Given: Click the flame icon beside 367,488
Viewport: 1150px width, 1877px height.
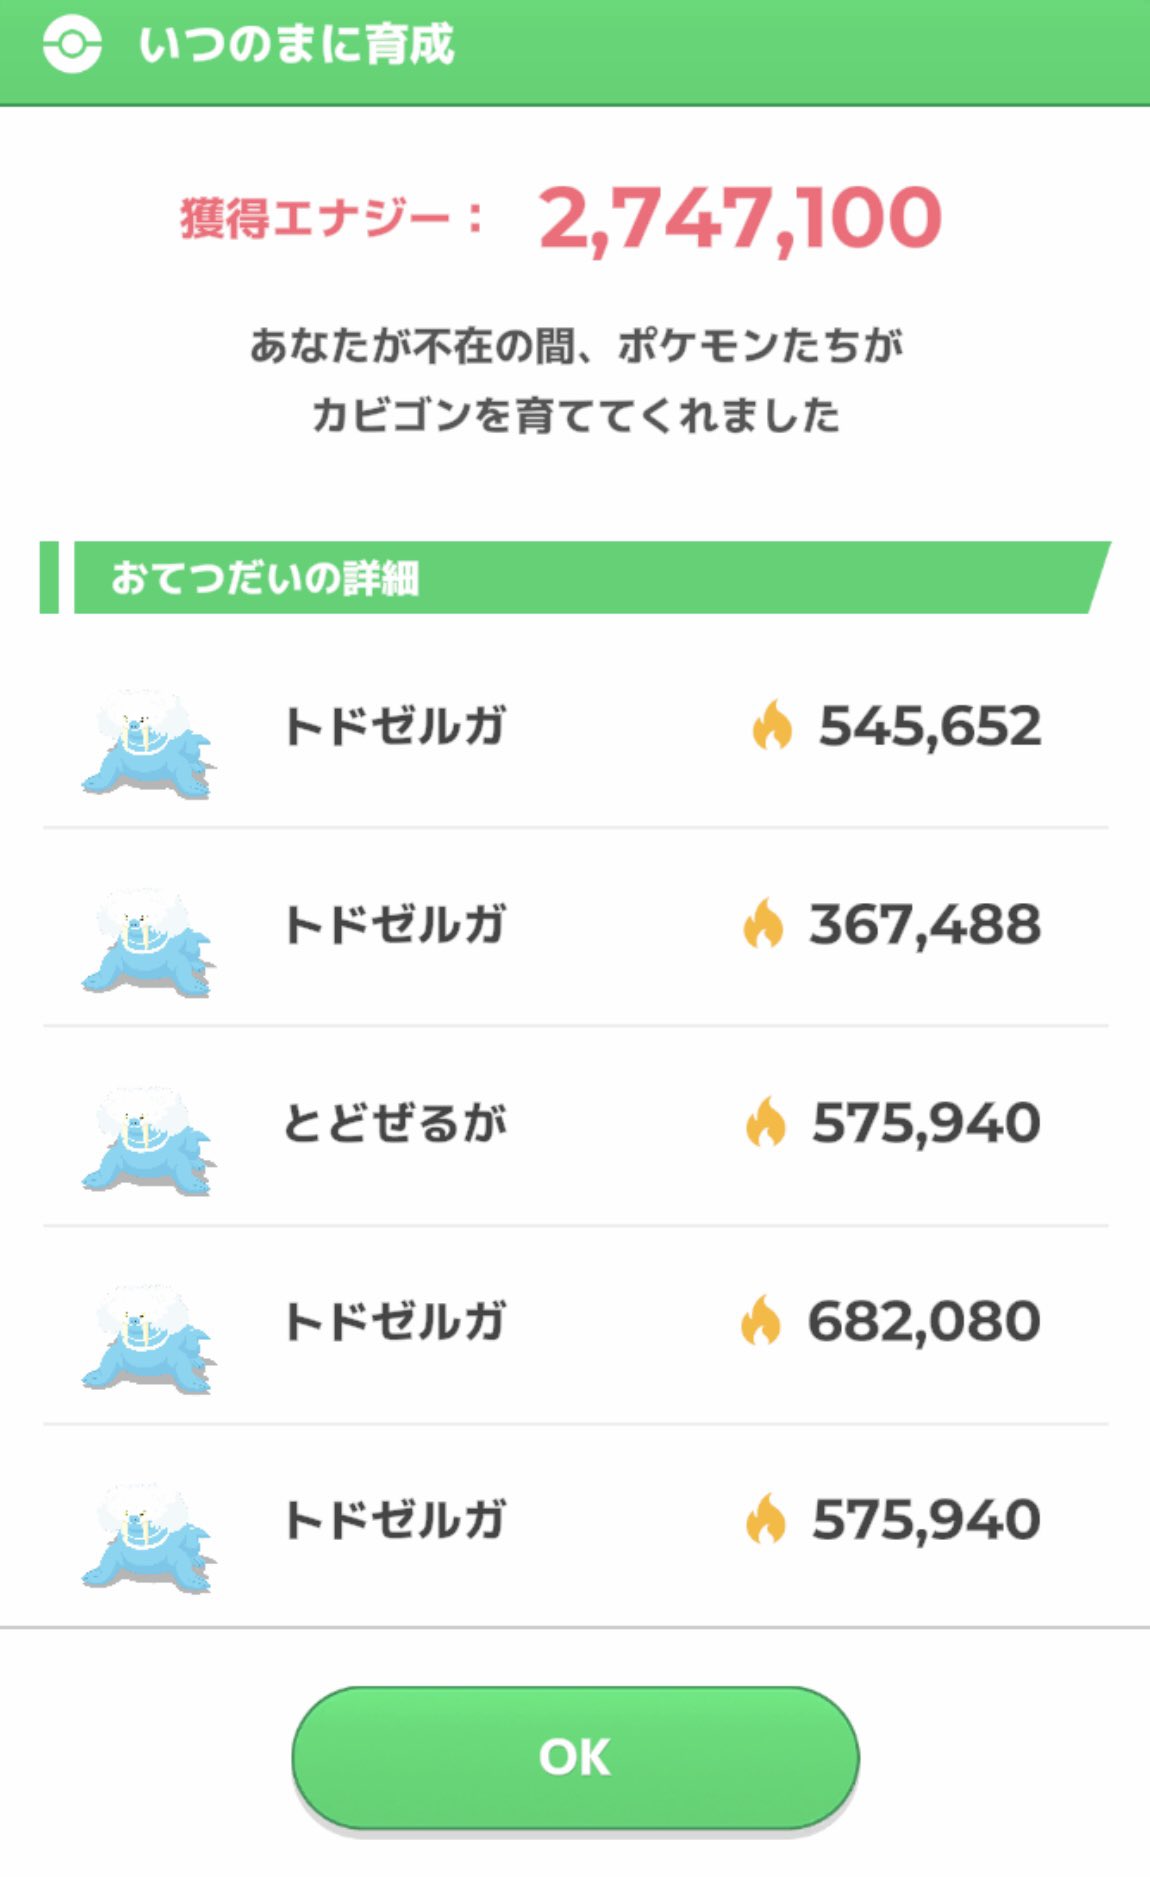Looking at the screenshot, I should [763, 923].
